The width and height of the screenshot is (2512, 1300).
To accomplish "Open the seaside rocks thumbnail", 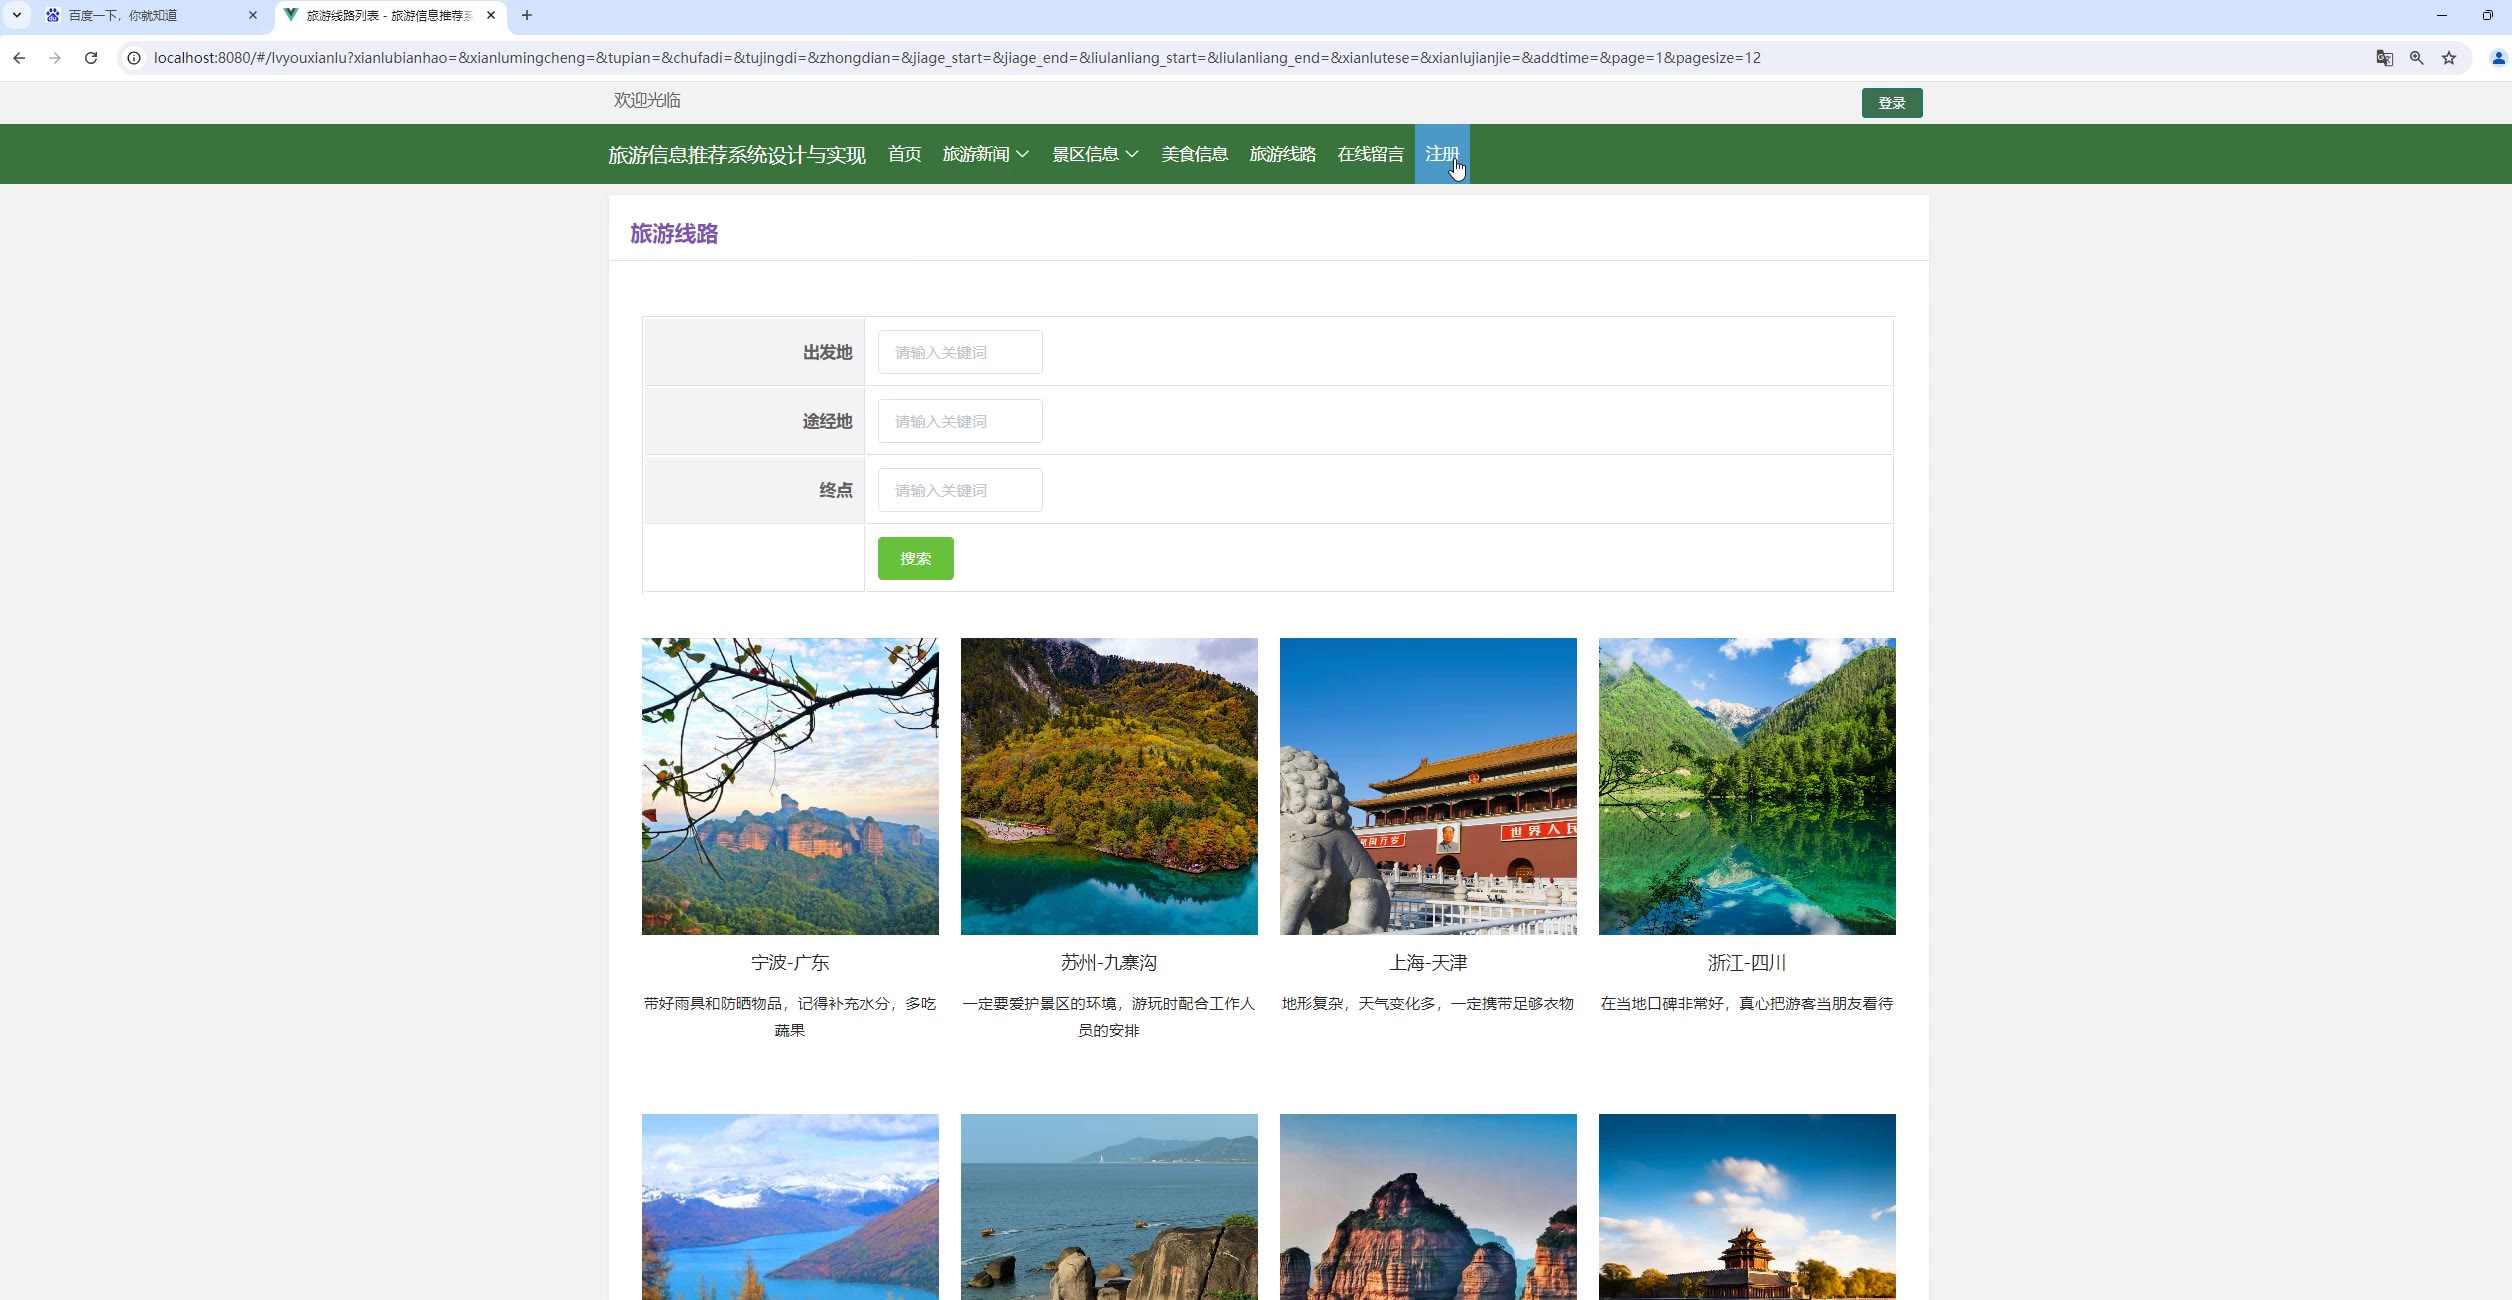I will 1109,1207.
